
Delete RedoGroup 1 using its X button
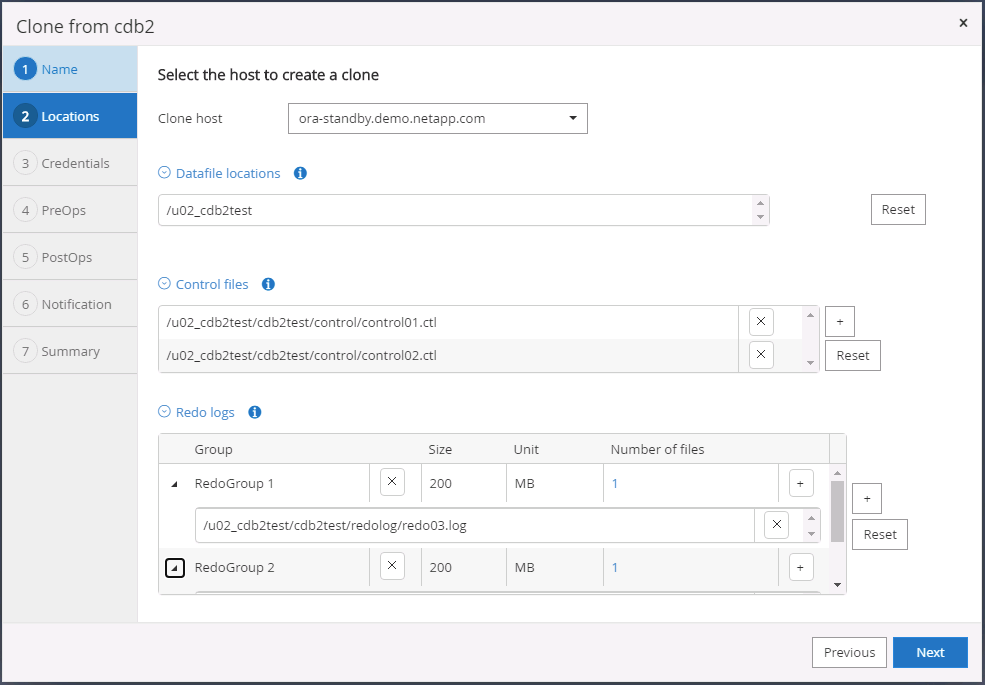tap(393, 483)
